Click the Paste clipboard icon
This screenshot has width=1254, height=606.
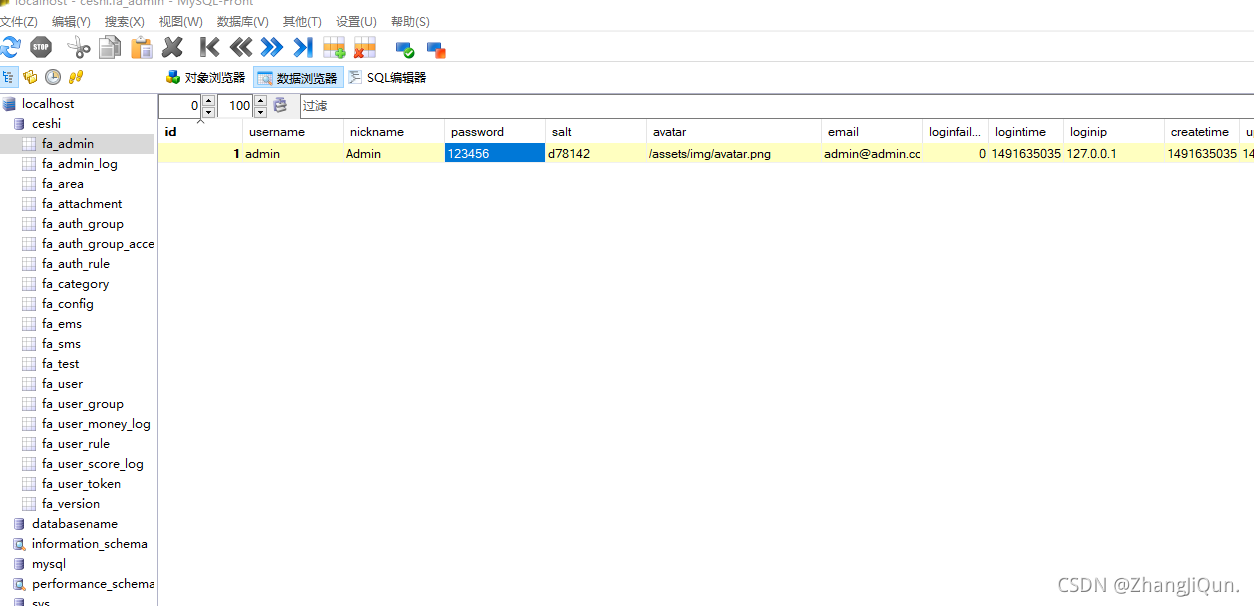pos(140,47)
